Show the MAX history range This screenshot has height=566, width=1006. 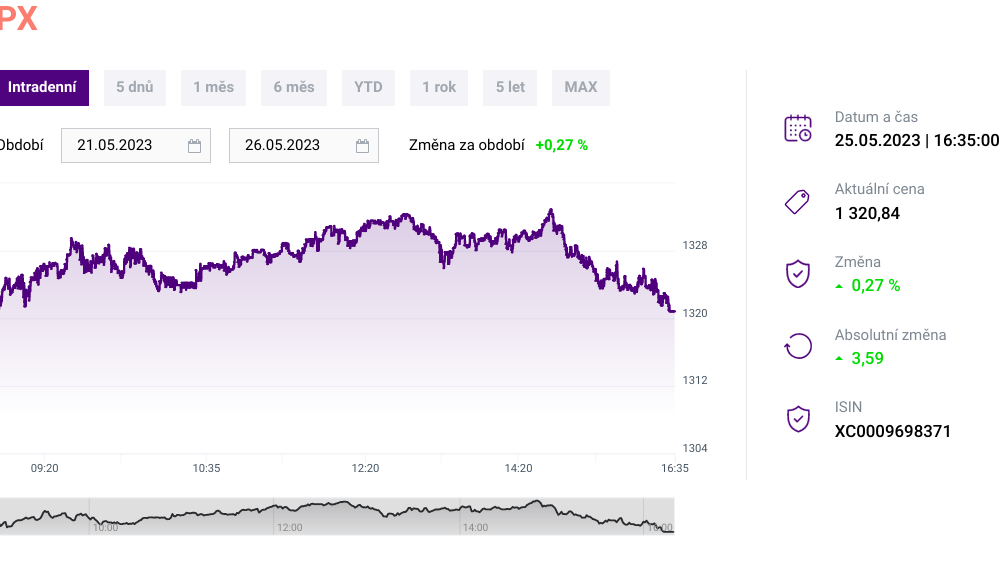(581, 88)
